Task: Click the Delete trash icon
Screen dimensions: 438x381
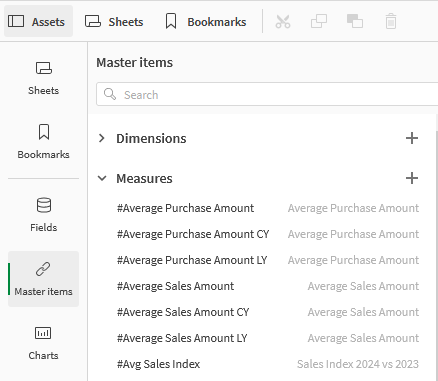Action: 391,22
